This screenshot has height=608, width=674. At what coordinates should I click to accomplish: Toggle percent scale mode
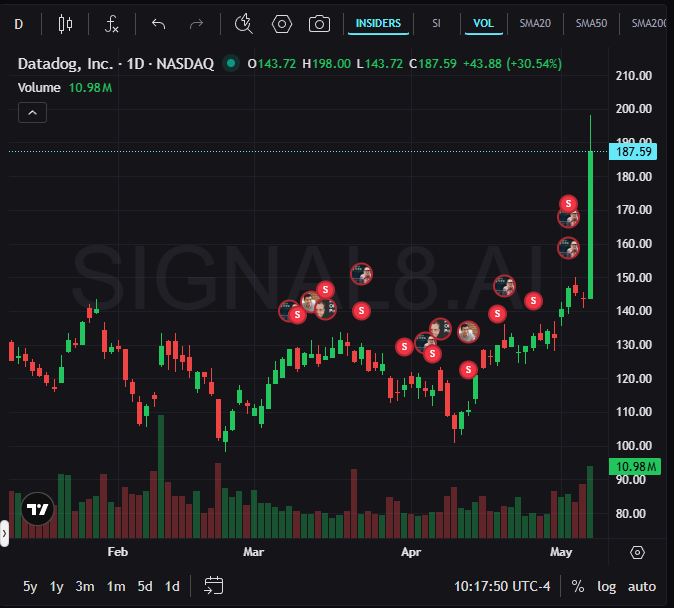coord(578,586)
